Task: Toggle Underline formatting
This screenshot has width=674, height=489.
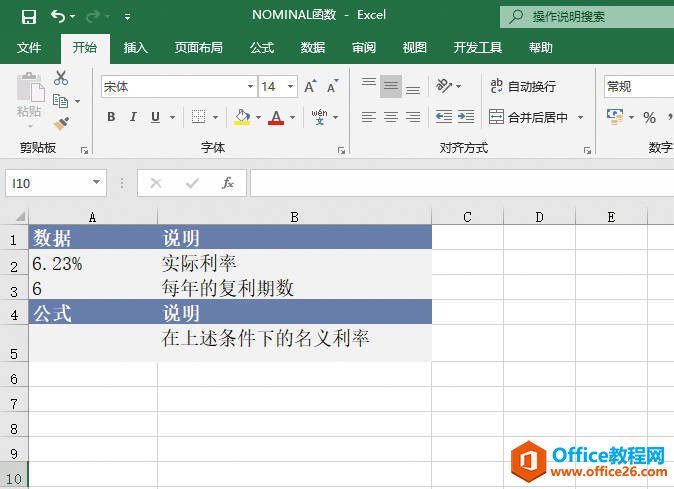Action: pyautogui.click(x=155, y=117)
